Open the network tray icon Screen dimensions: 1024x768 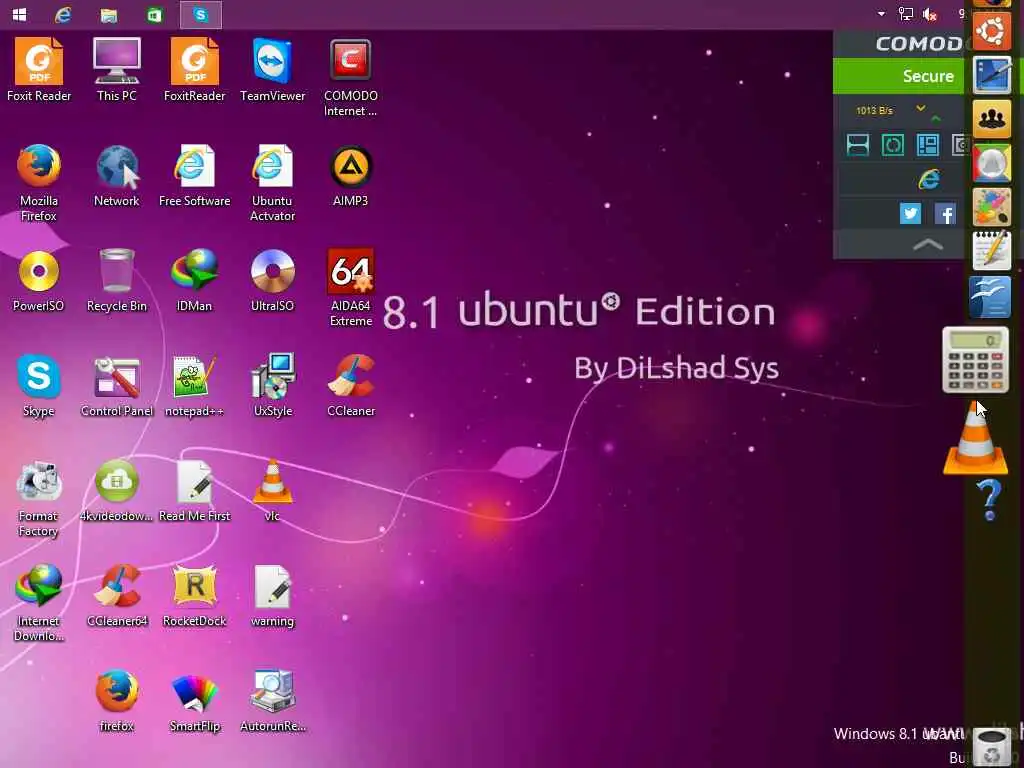(x=906, y=14)
